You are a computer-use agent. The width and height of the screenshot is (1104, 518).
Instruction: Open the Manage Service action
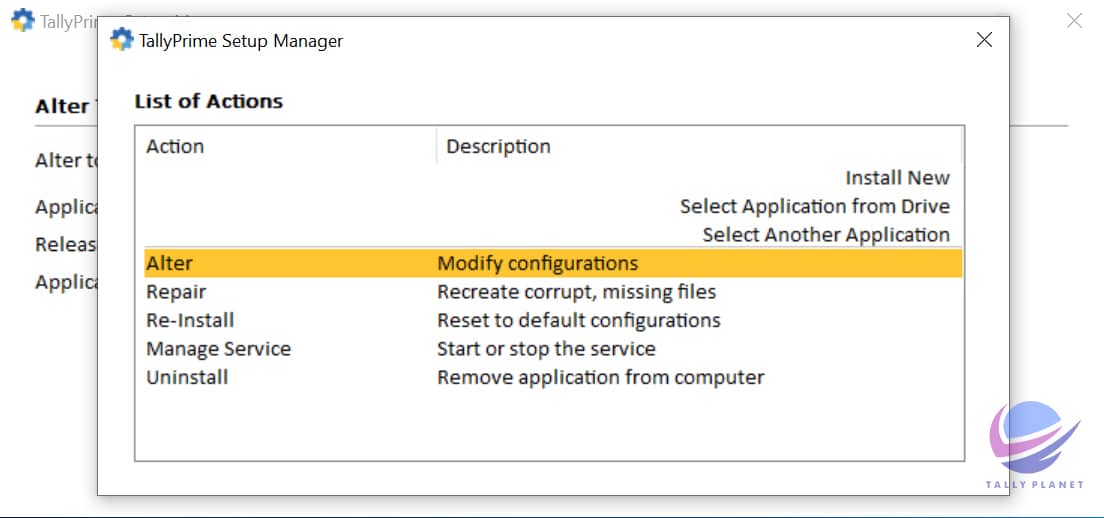pyautogui.click(x=218, y=349)
